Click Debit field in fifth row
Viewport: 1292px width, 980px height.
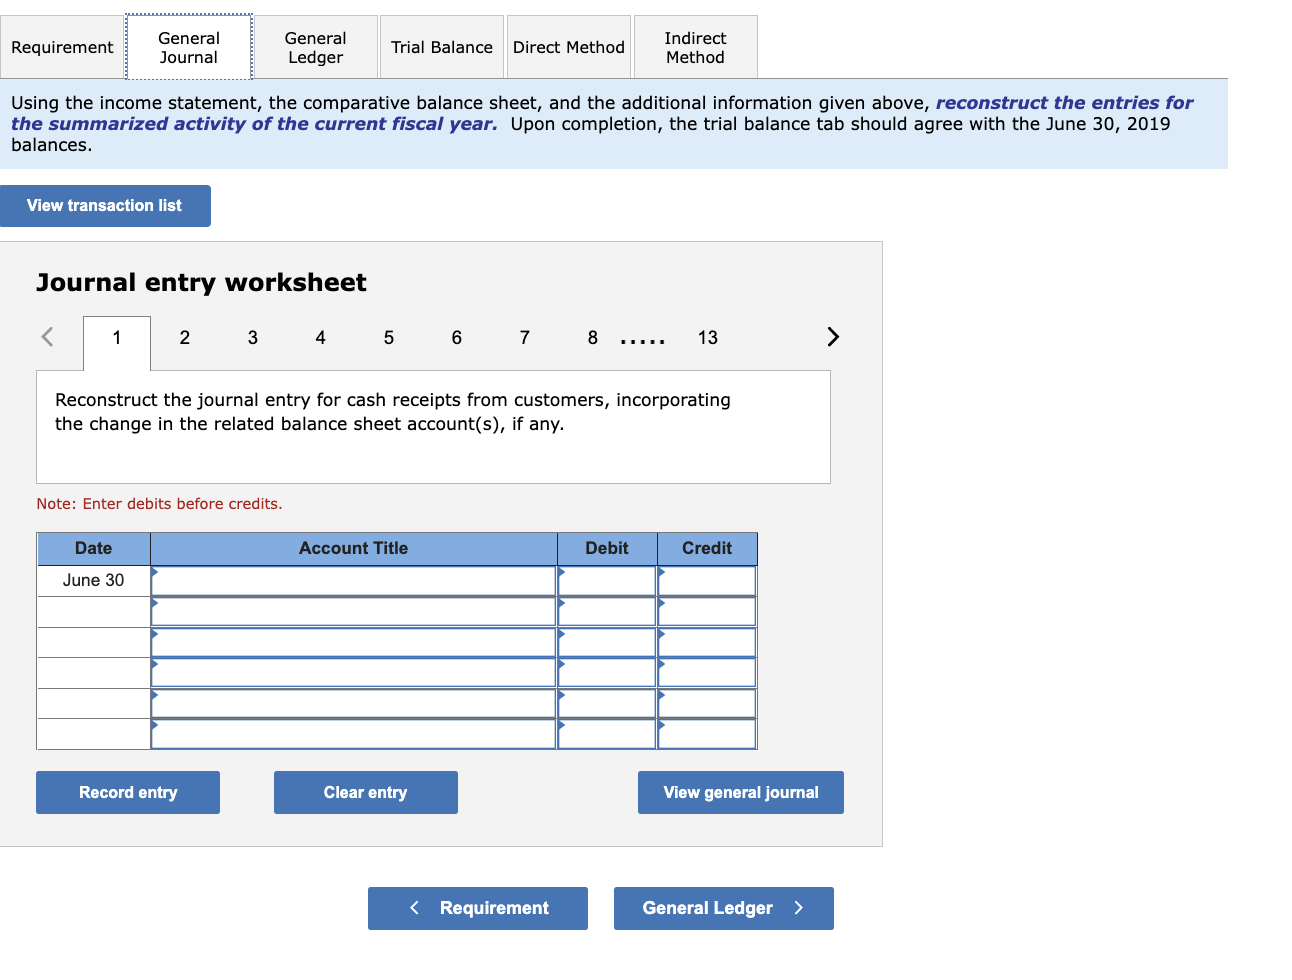607,703
